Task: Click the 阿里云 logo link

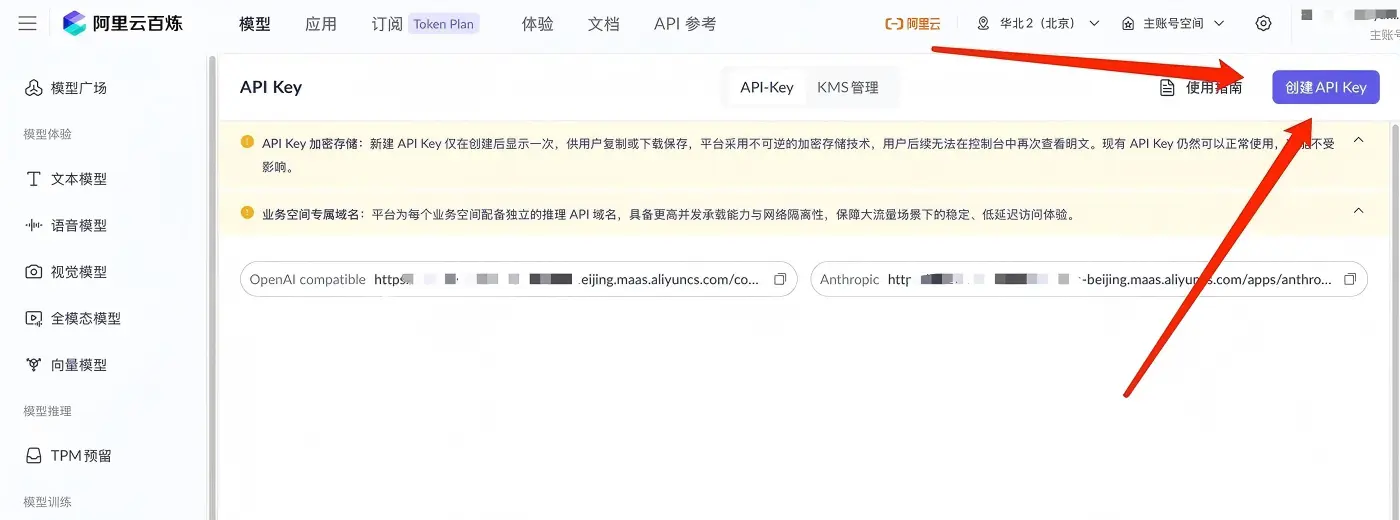Action: tap(913, 23)
